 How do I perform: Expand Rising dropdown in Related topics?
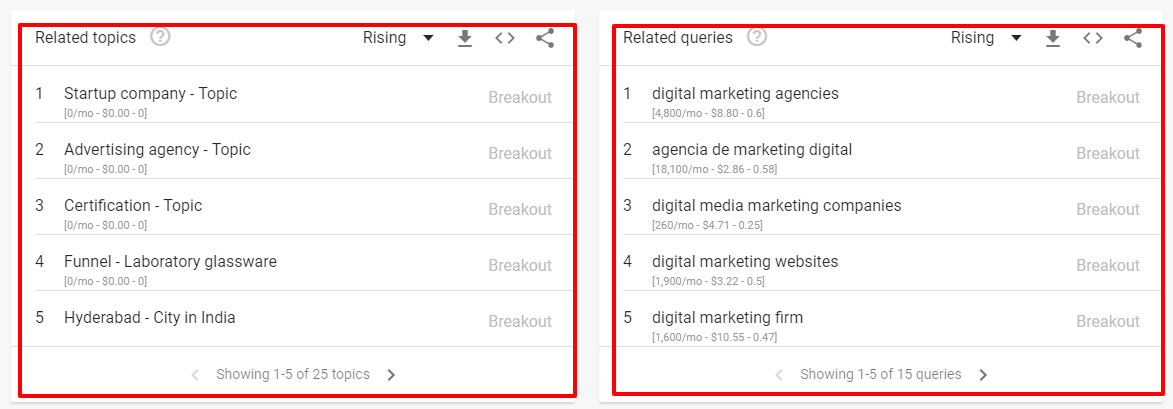tap(398, 38)
